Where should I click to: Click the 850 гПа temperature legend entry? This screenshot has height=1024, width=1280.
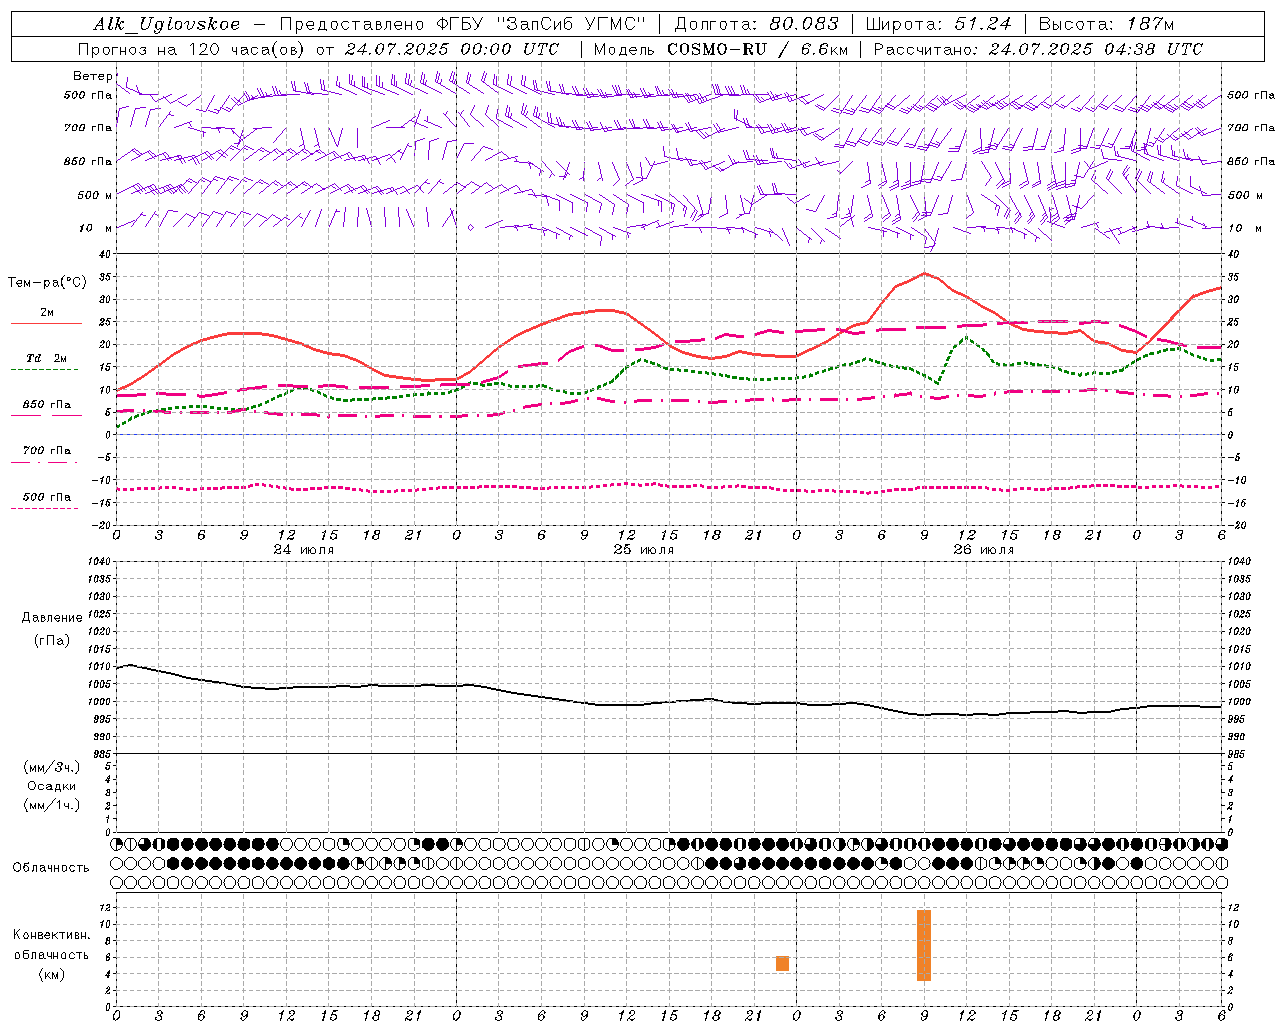pyautogui.click(x=47, y=405)
